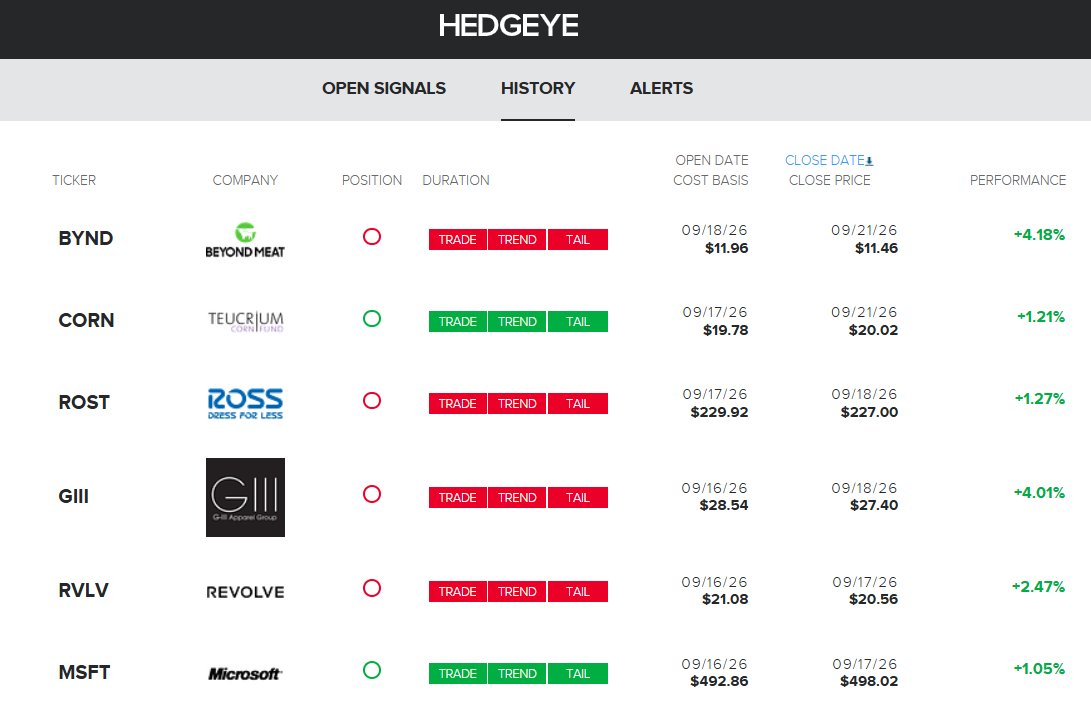The image size is (1091, 710).
Task: Click the GIII ticker symbol
Action: 74,496
